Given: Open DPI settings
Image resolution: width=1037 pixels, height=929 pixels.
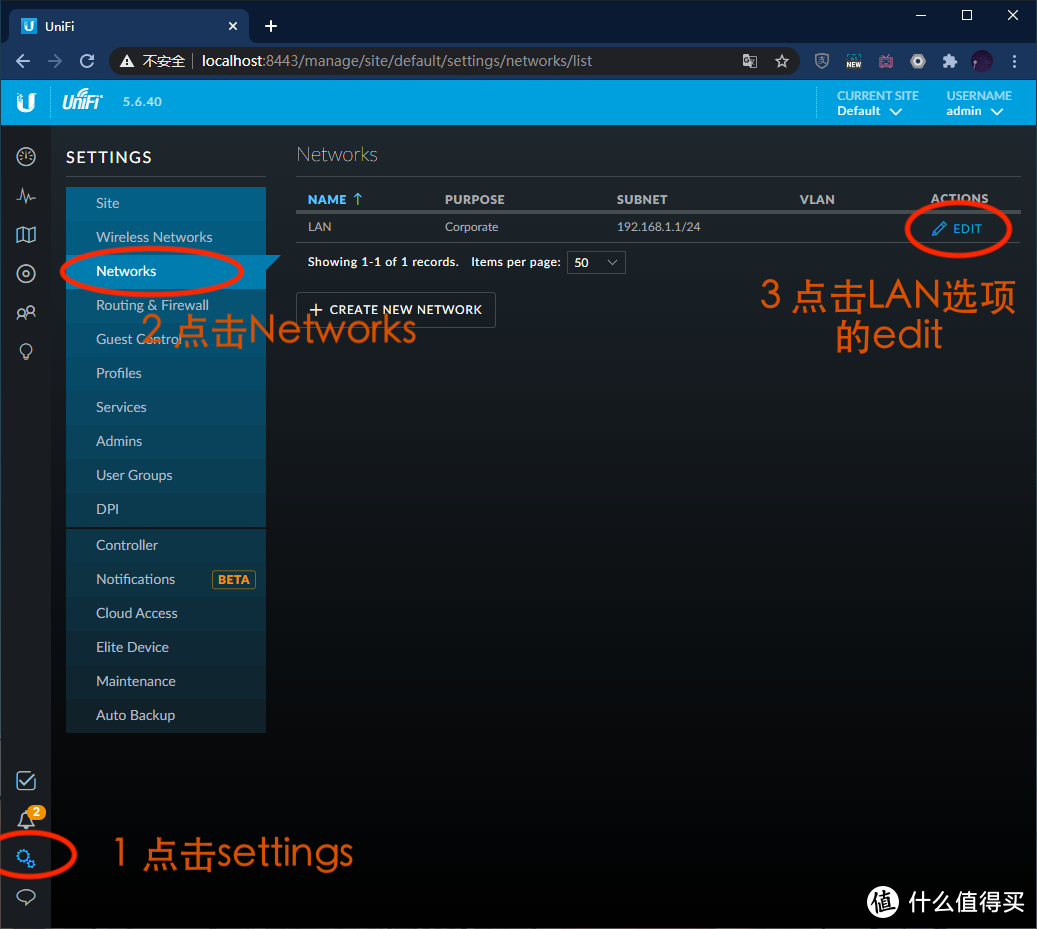Looking at the screenshot, I should (166, 509).
